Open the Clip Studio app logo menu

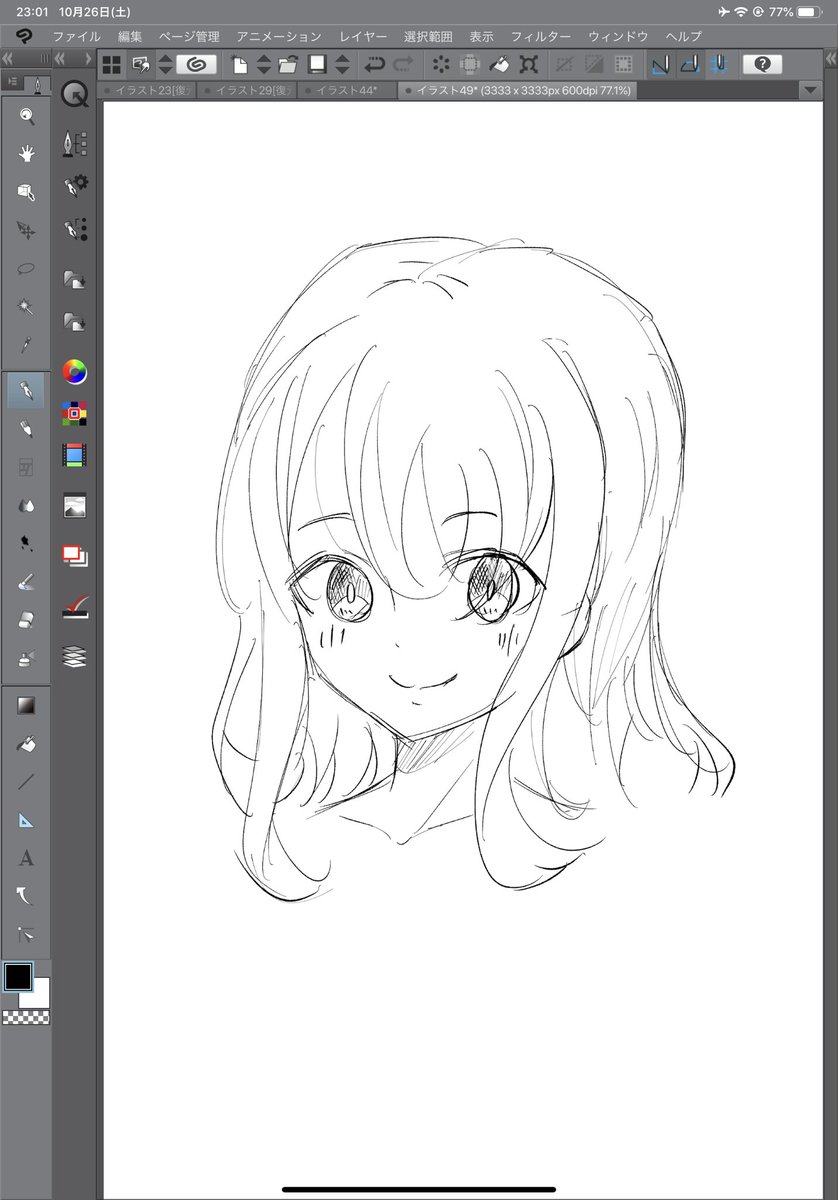pyautogui.click(x=24, y=36)
